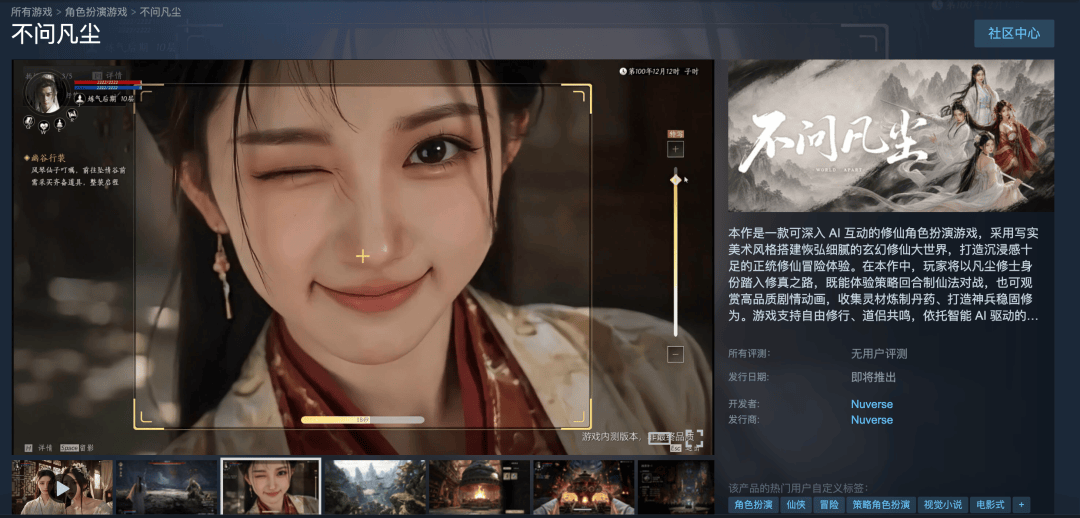Click the 炼气后期 10层 level label
Image resolution: width=1080 pixels, height=518 pixels.
coord(110,99)
